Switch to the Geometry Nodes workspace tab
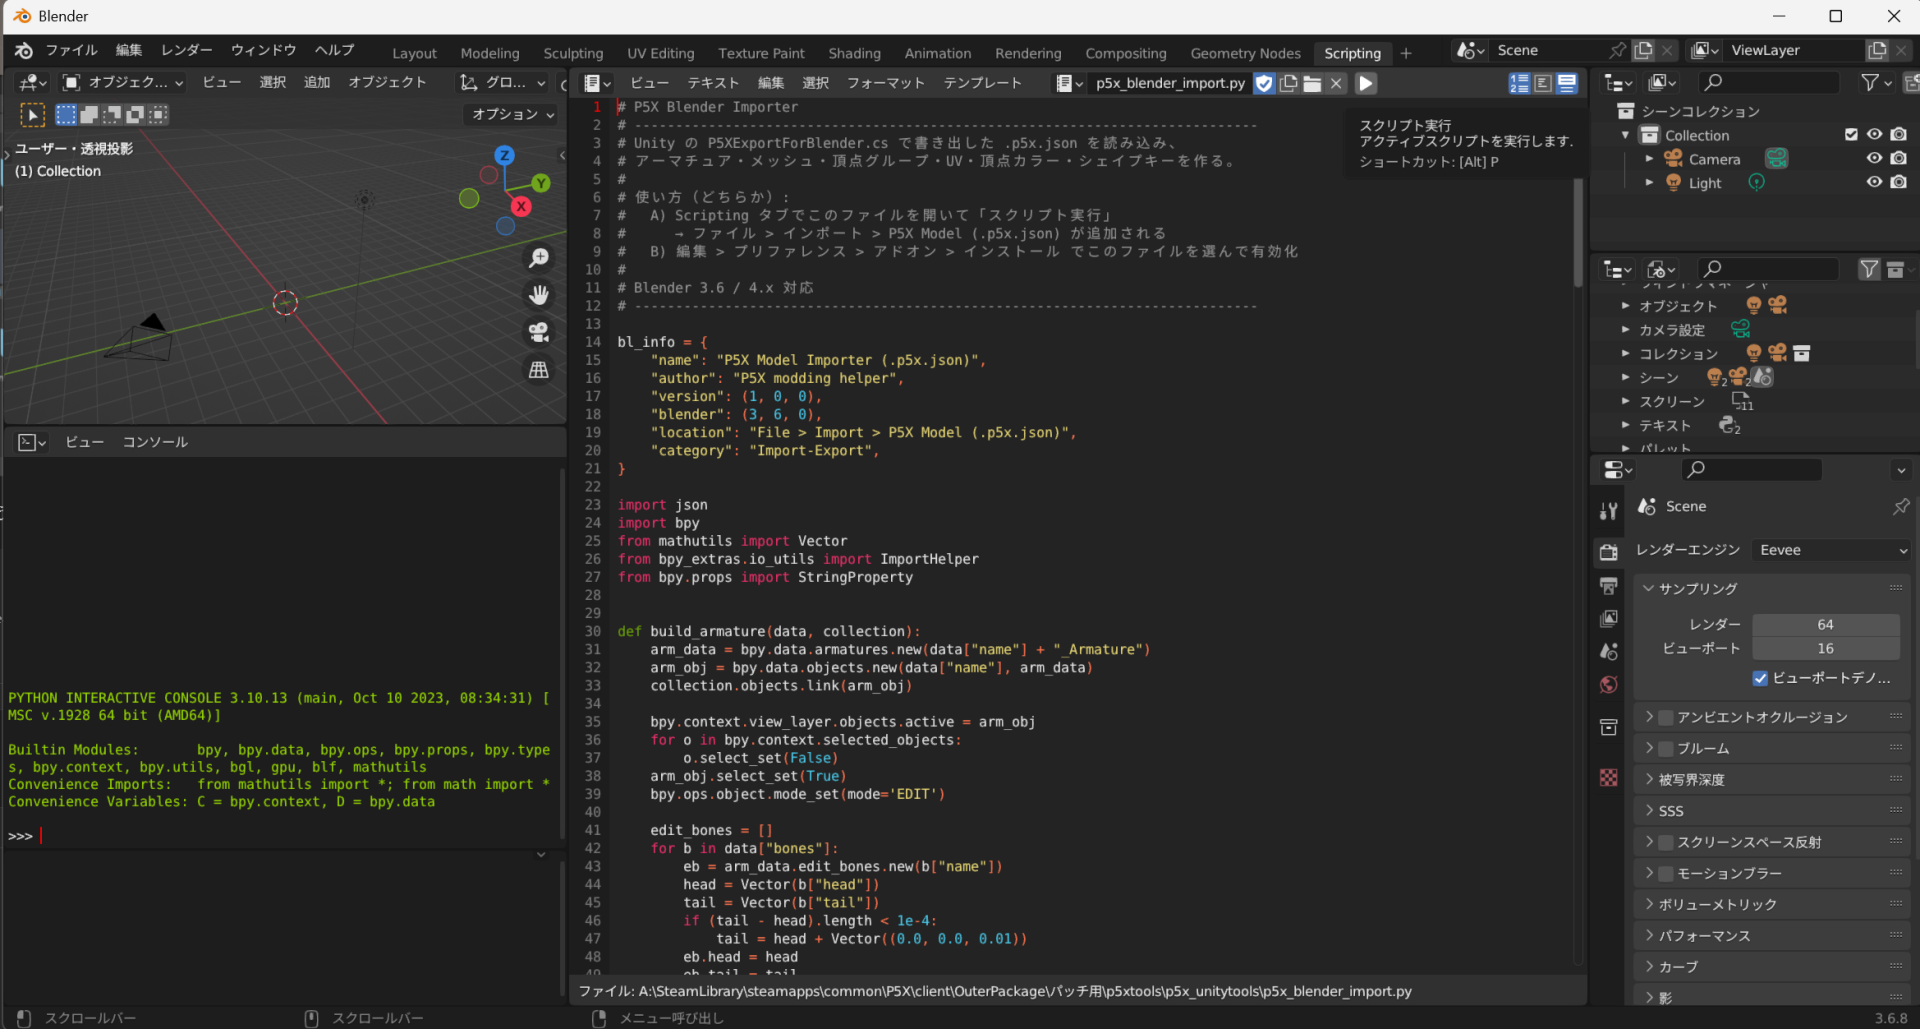The height and width of the screenshot is (1029, 1920). [1245, 53]
